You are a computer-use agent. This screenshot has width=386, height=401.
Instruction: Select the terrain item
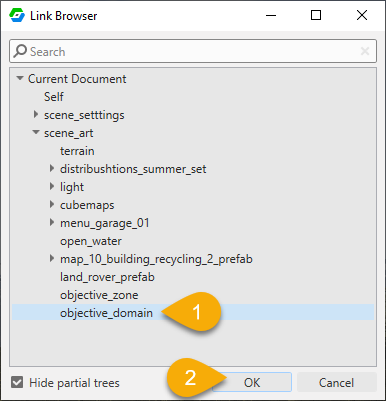pos(77,151)
